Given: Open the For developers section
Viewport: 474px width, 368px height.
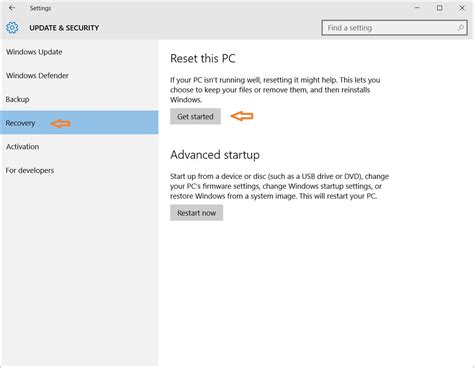Looking at the screenshot, I should point(79,170).
